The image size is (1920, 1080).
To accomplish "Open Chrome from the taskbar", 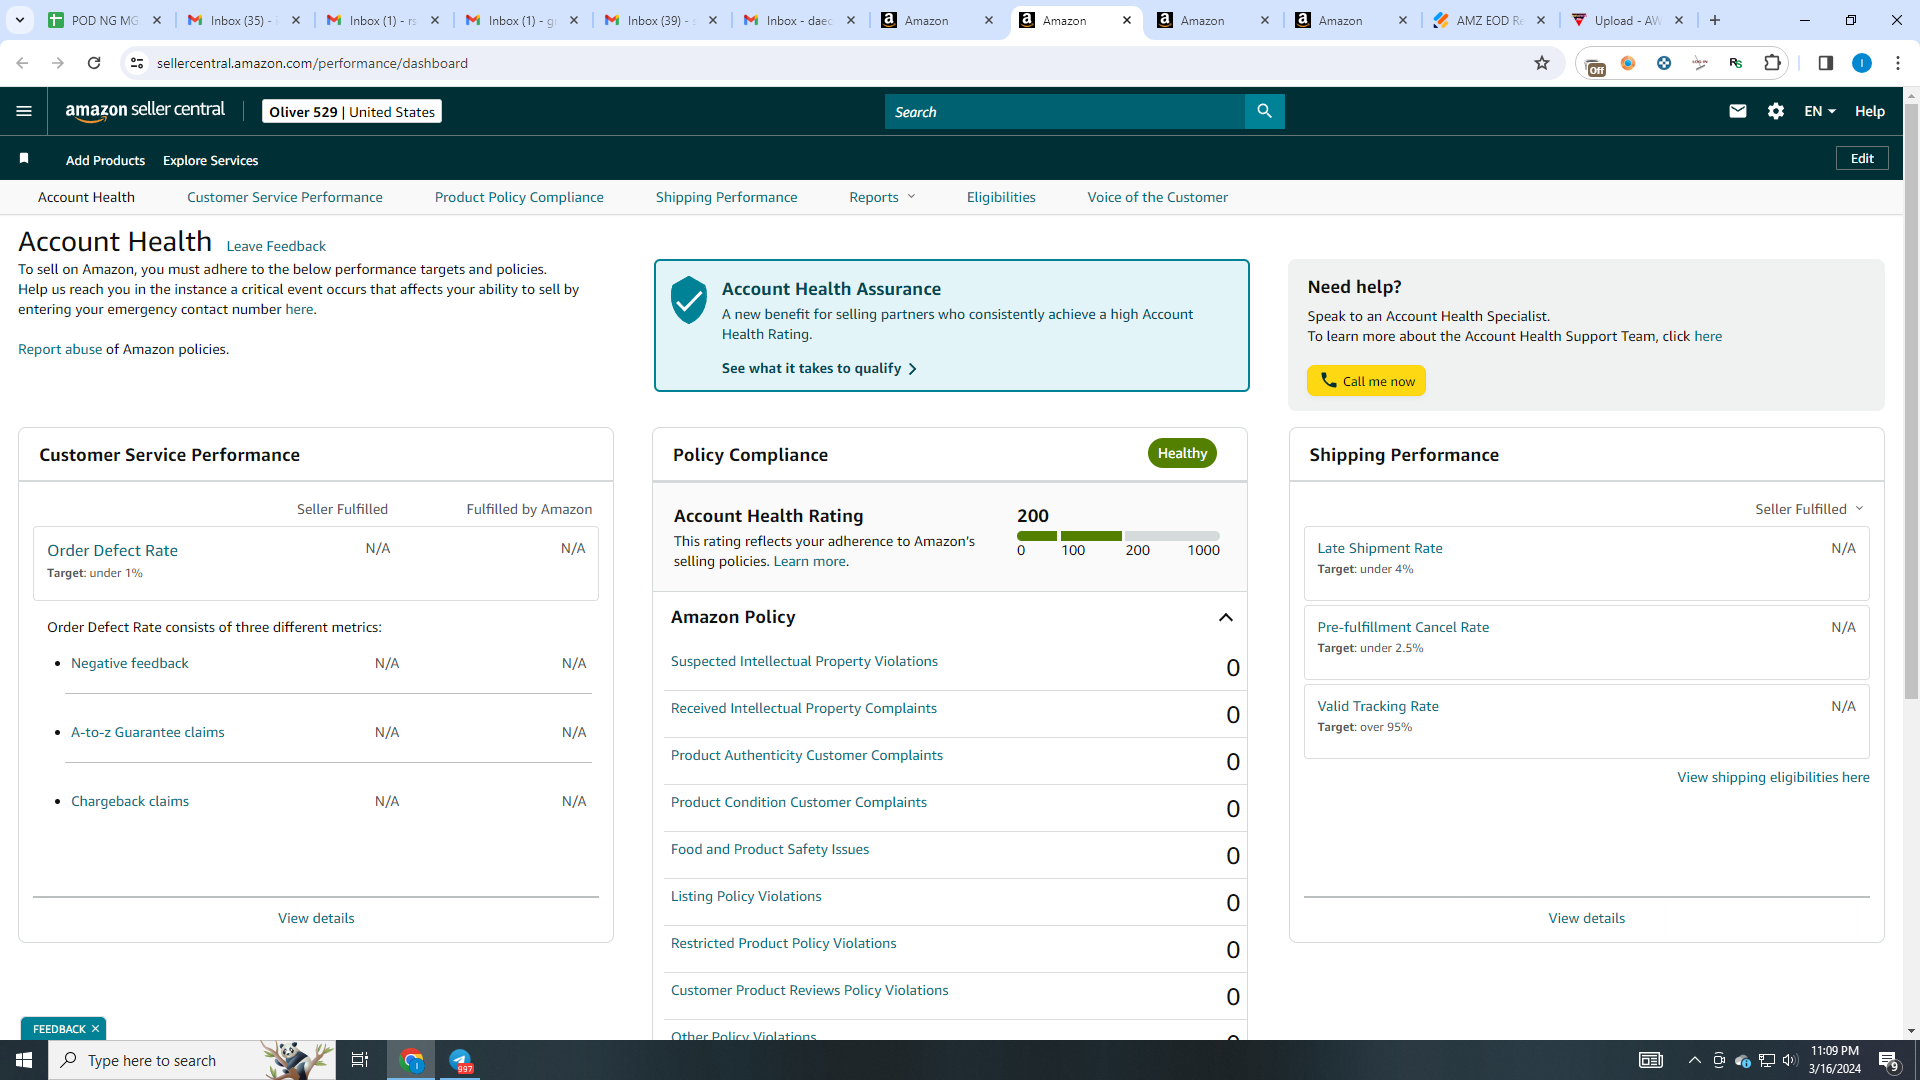I will (x=411, y=1060).
